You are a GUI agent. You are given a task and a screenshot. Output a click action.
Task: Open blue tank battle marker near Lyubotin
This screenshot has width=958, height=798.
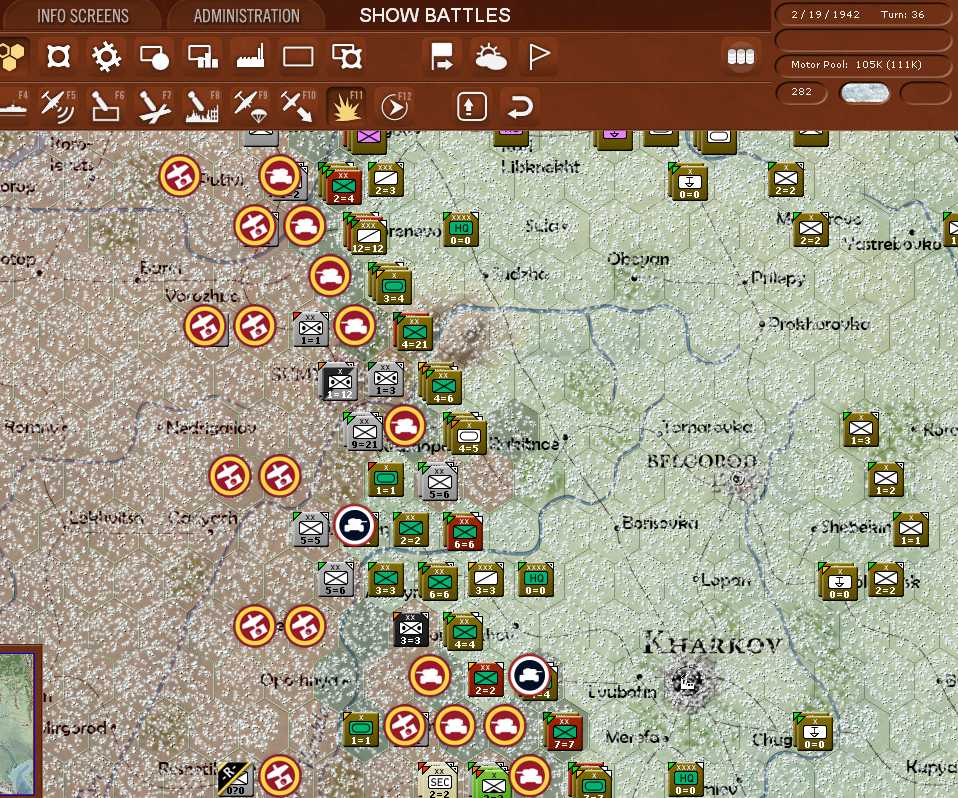click(x=530, y=675)
